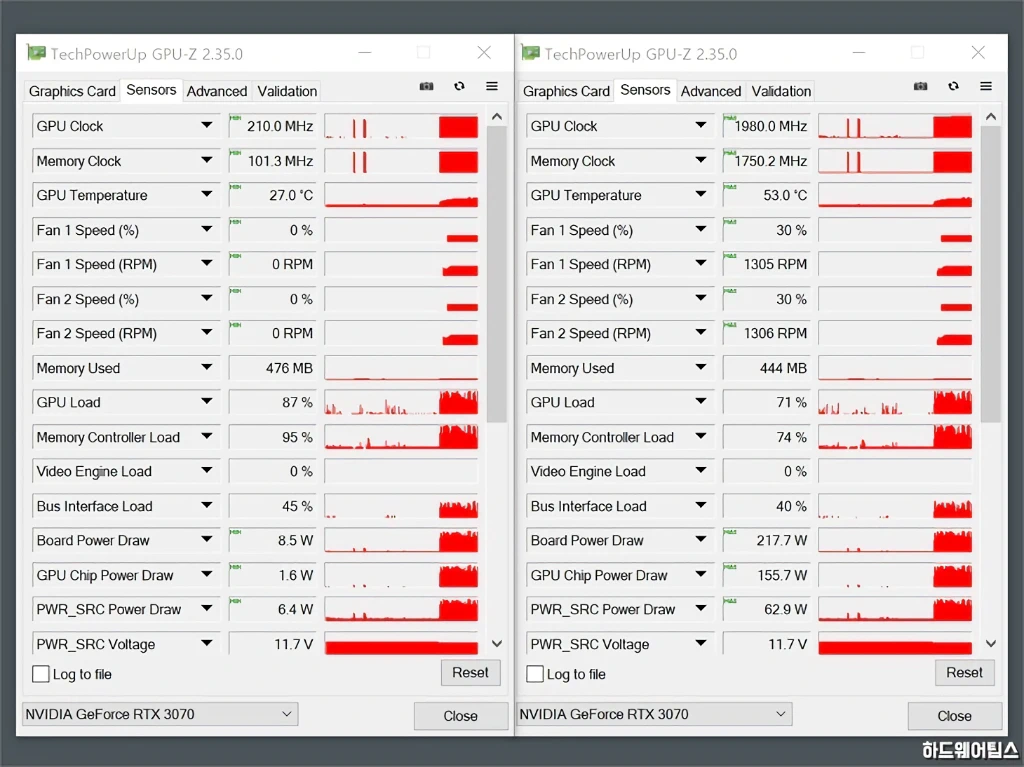Go to Validation tab in left window
The image size is (1024, 767).
coord(287,91)
